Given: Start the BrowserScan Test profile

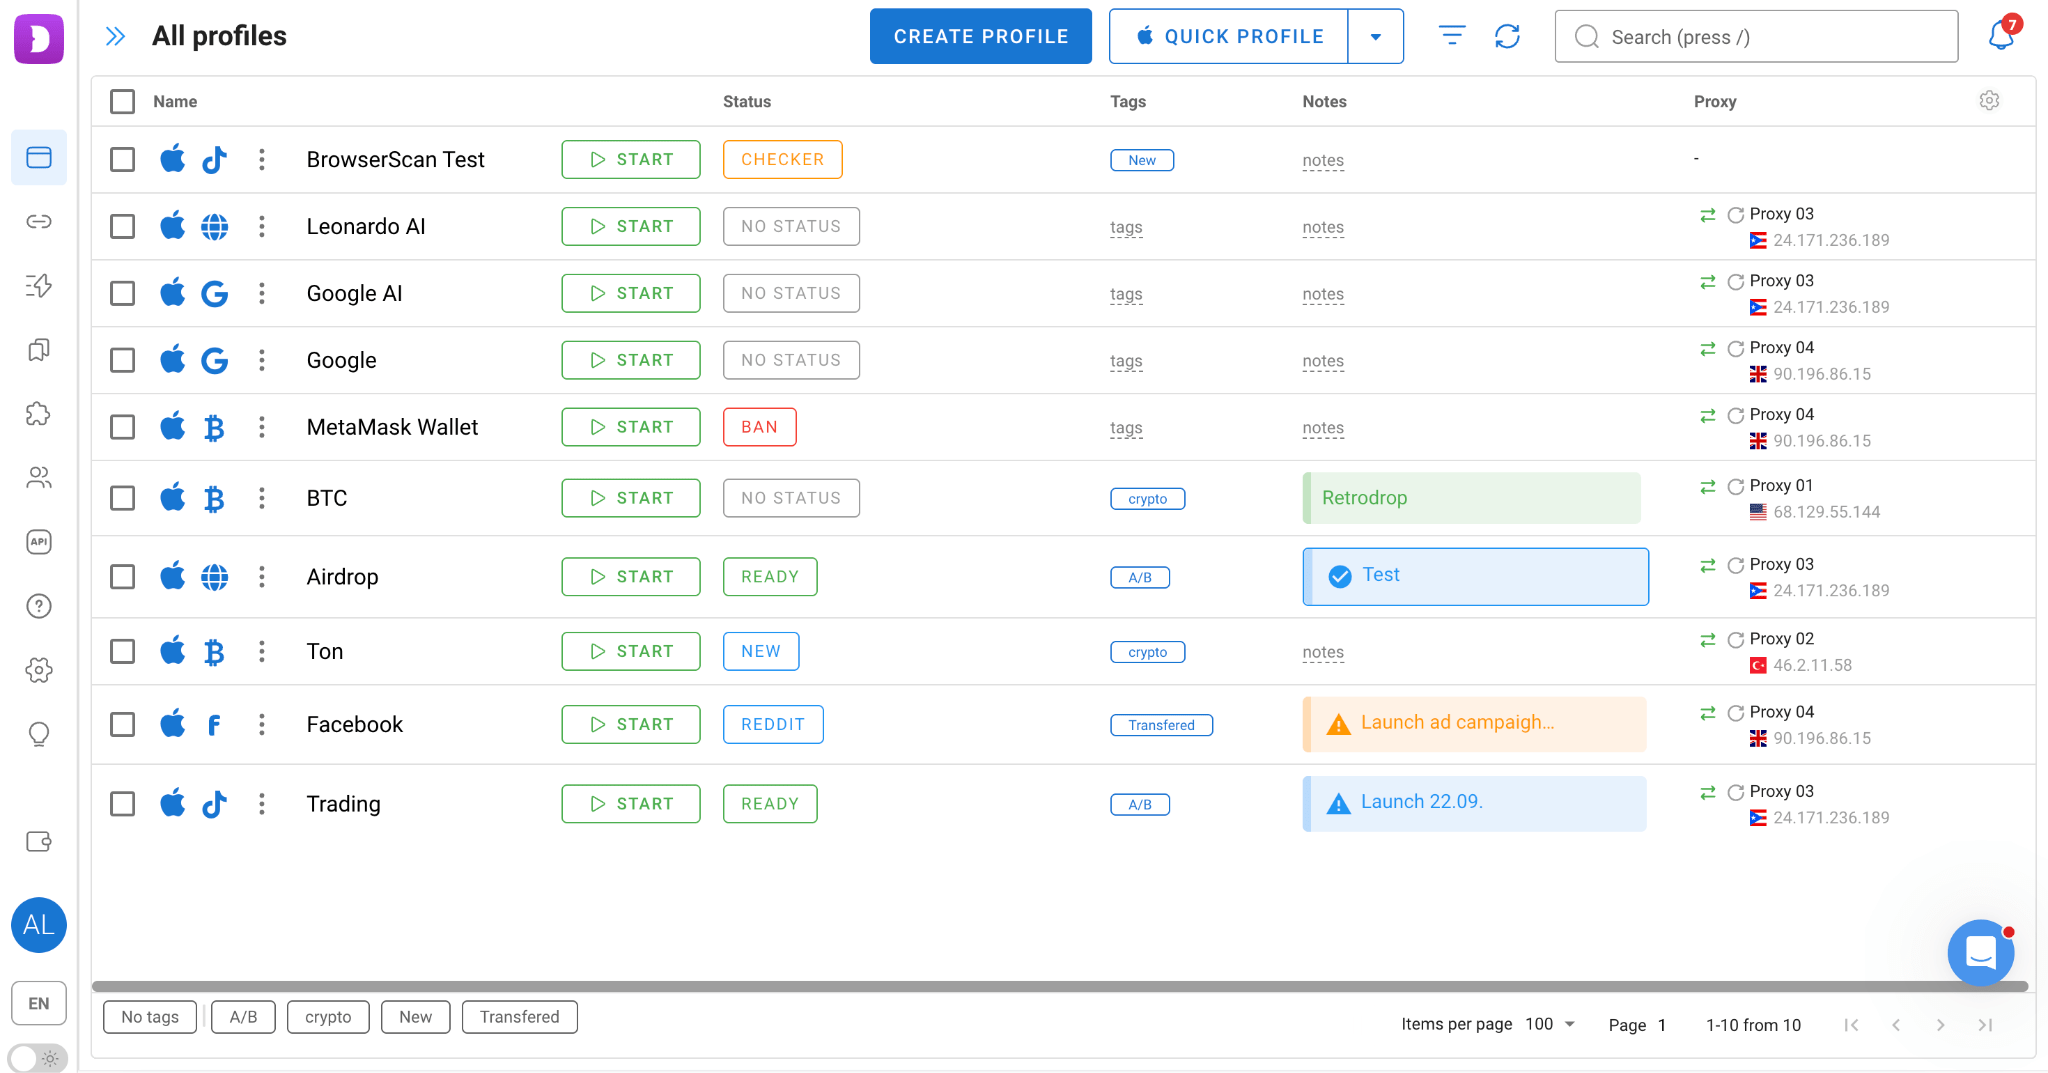Looking at the screenshot, I should click(631, 159).
